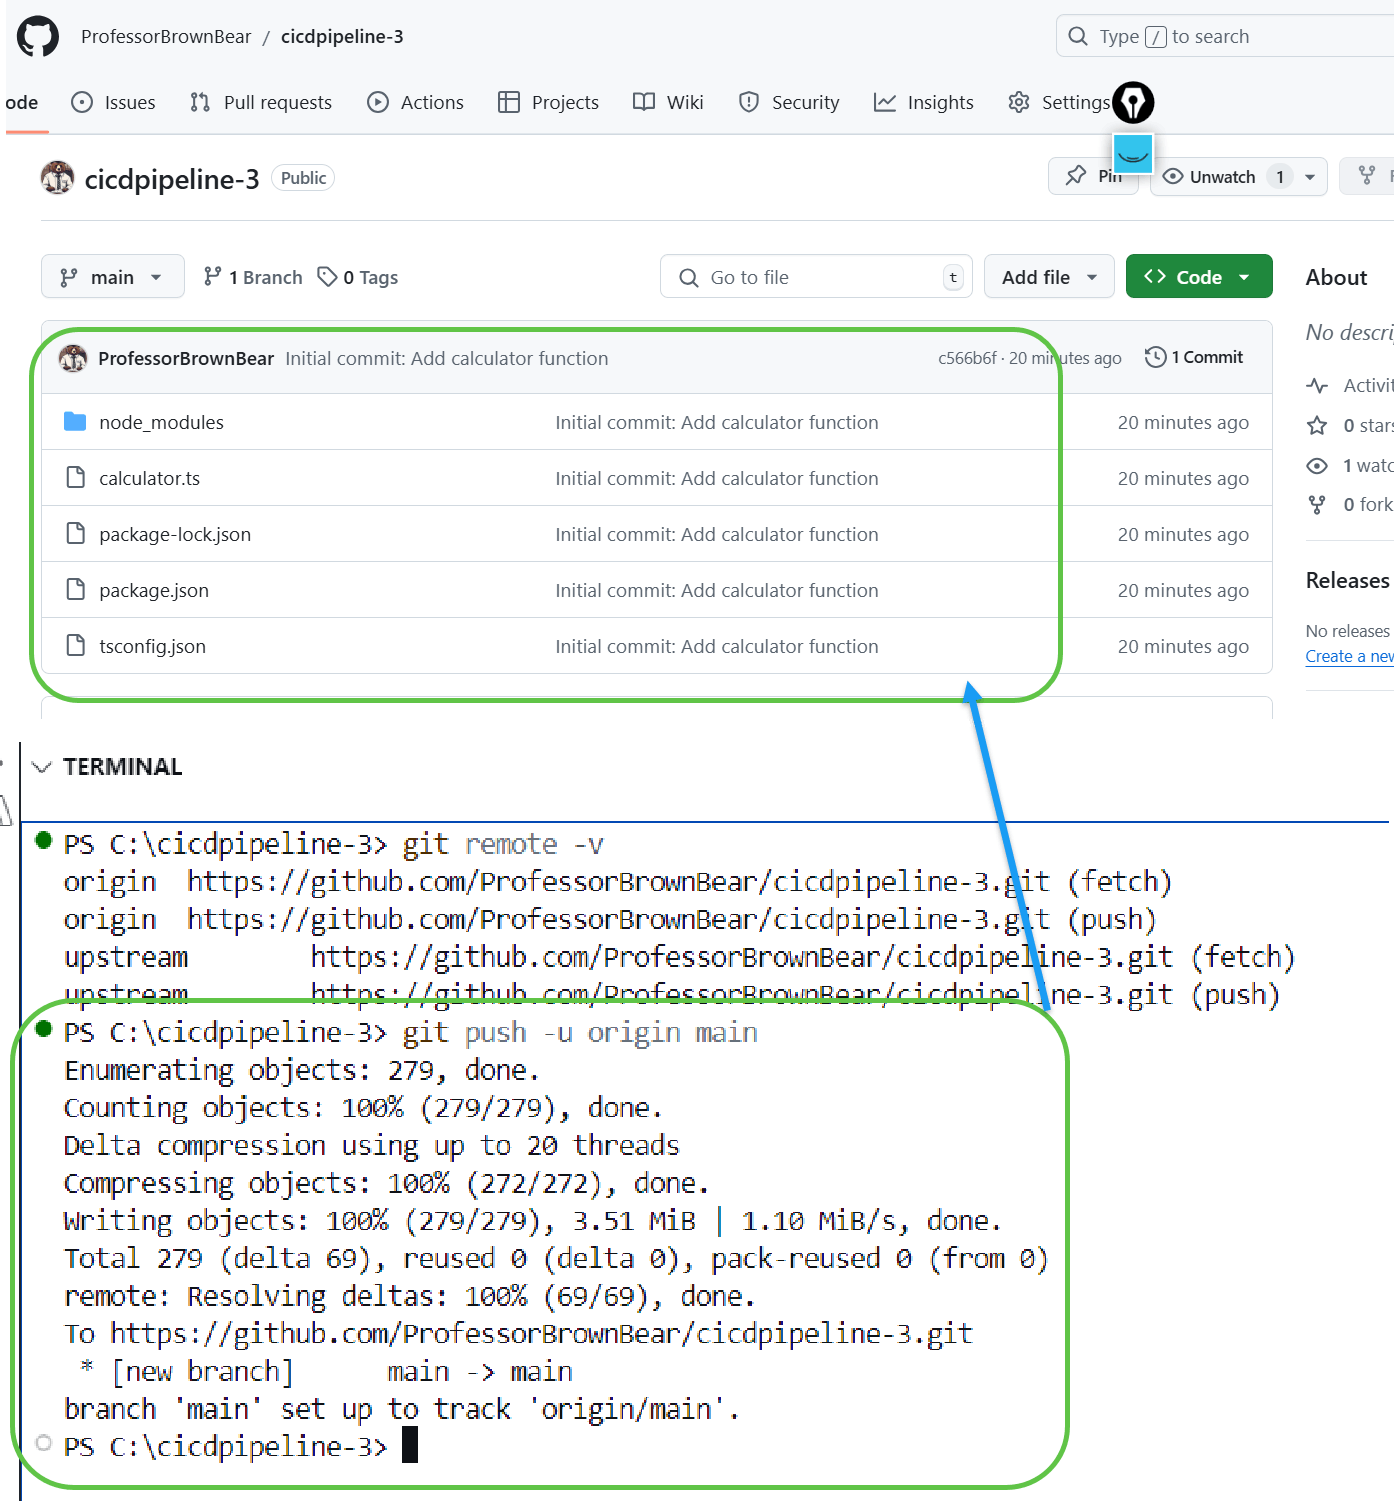This screenshot has height=1501, width=1394.
Task: Focus the 'Type / to search' box
Action: (1225, 37)
